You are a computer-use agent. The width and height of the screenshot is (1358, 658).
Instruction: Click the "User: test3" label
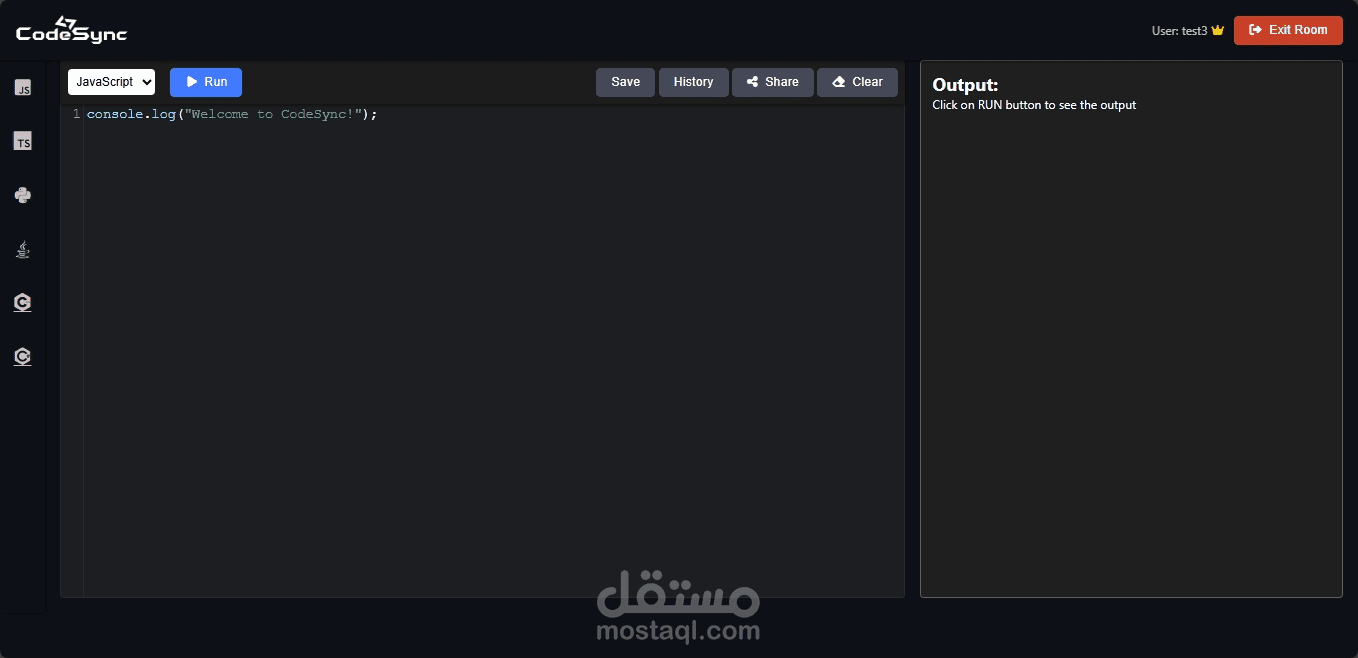pyautogui.click(x=1180, y=30)
